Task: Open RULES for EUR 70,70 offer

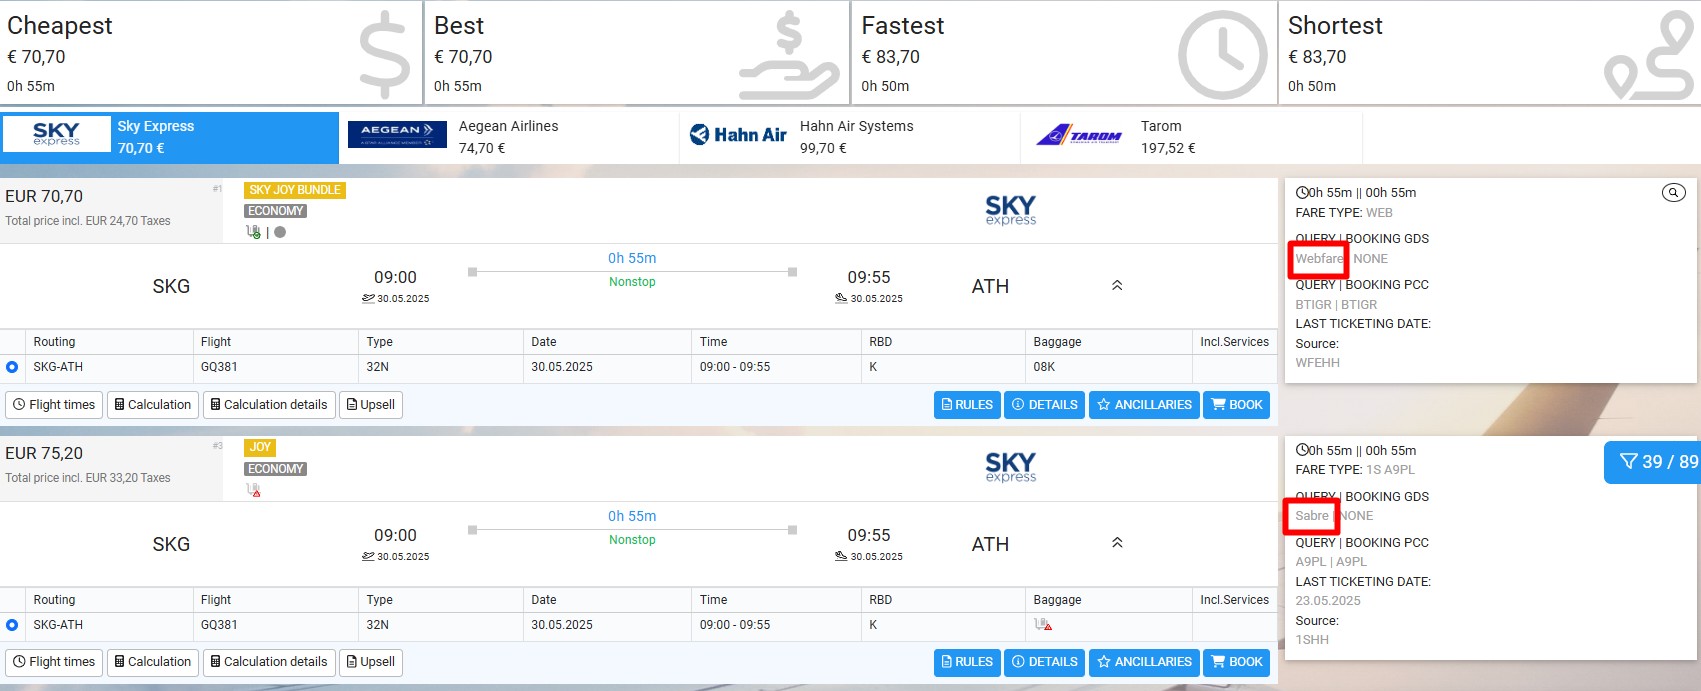Action: 967,405
